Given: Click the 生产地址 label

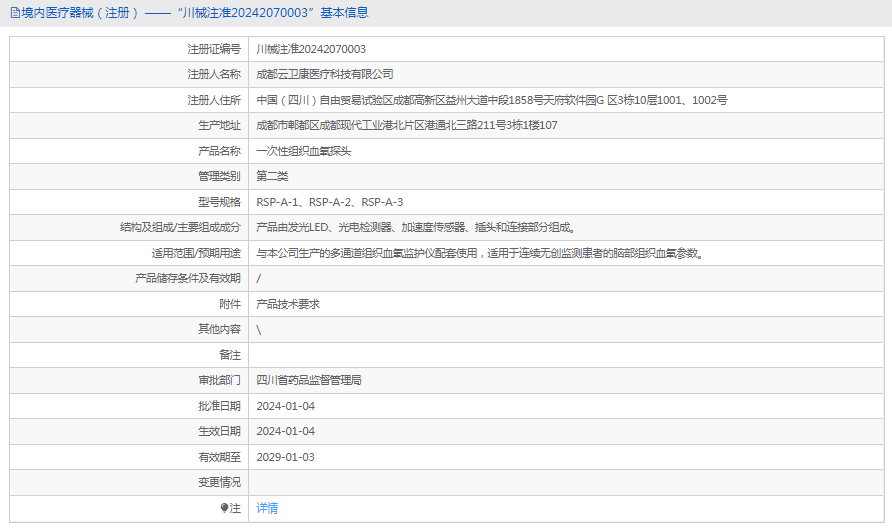Looking at the screenshot, I should tap(219, 125).
